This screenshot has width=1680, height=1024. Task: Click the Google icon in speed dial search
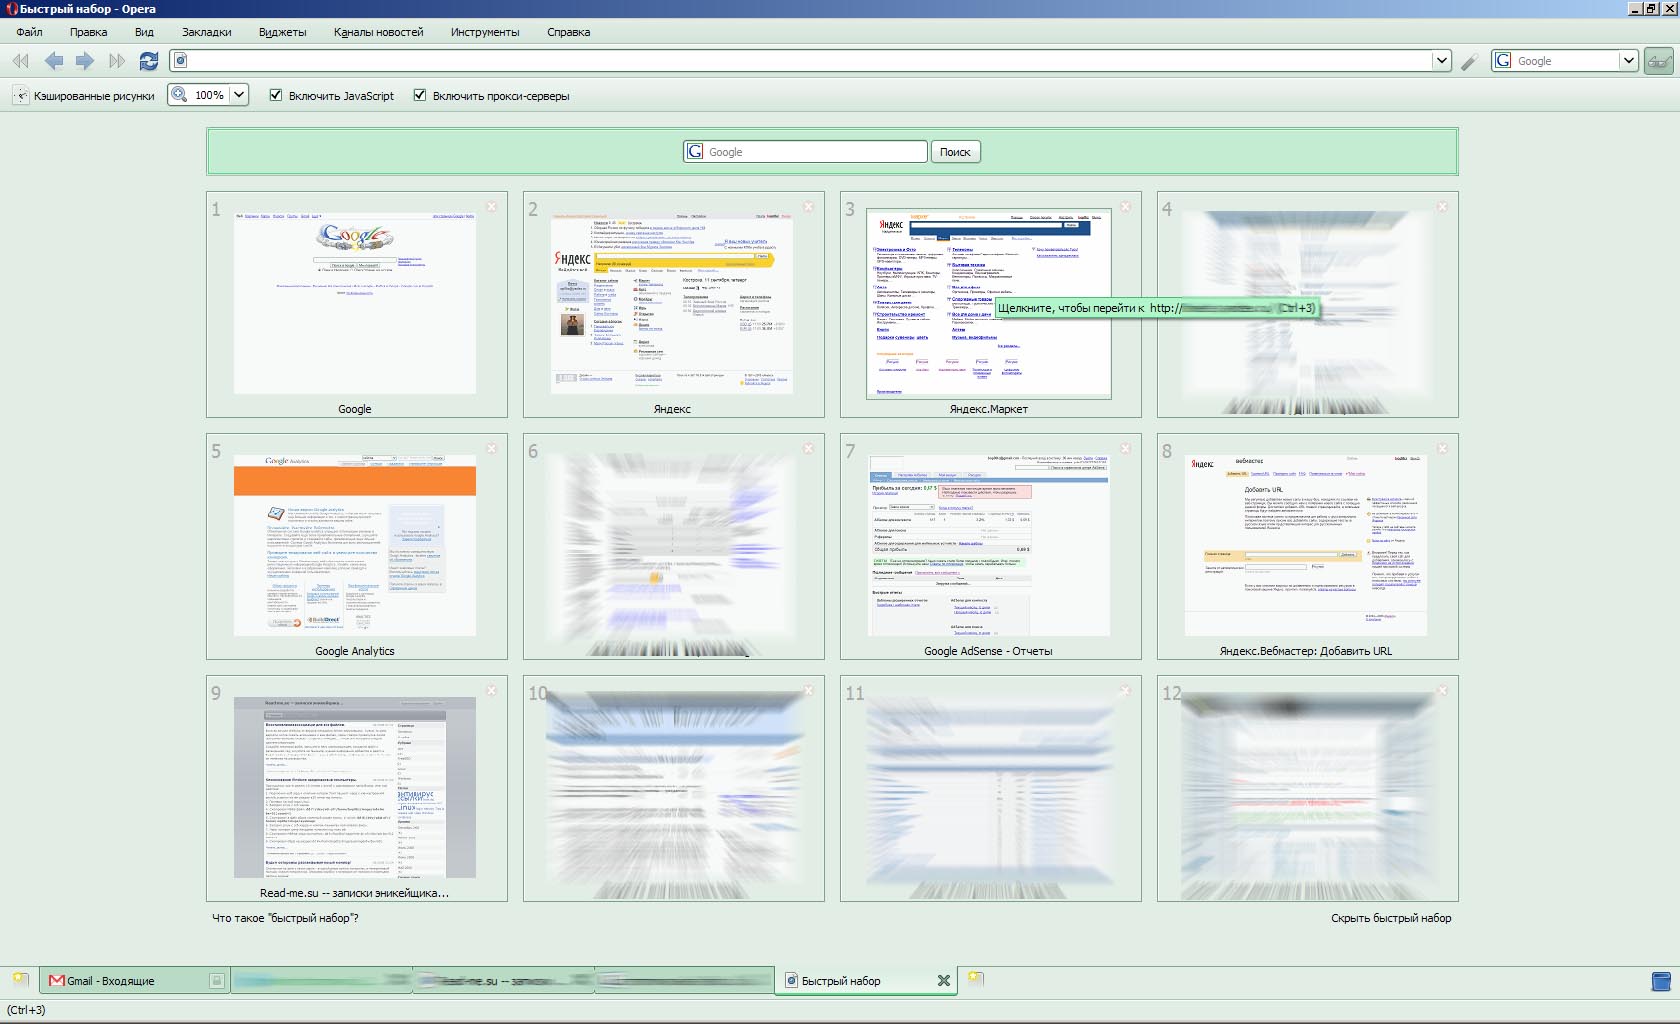(695, 151)
